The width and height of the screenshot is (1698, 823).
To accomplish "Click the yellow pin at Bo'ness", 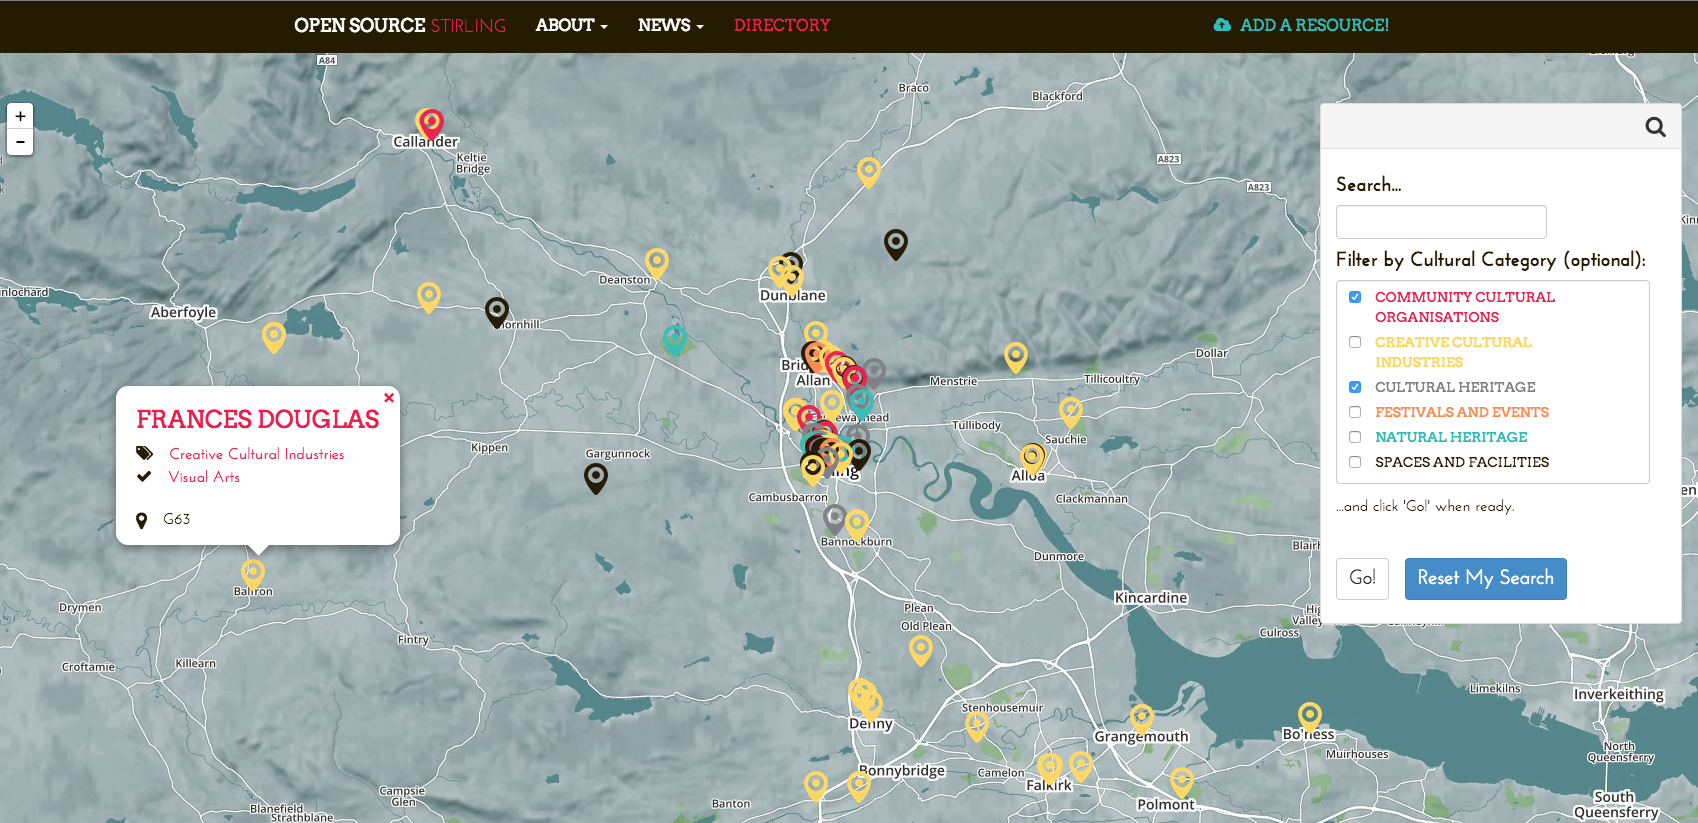I will point(1309,715).
